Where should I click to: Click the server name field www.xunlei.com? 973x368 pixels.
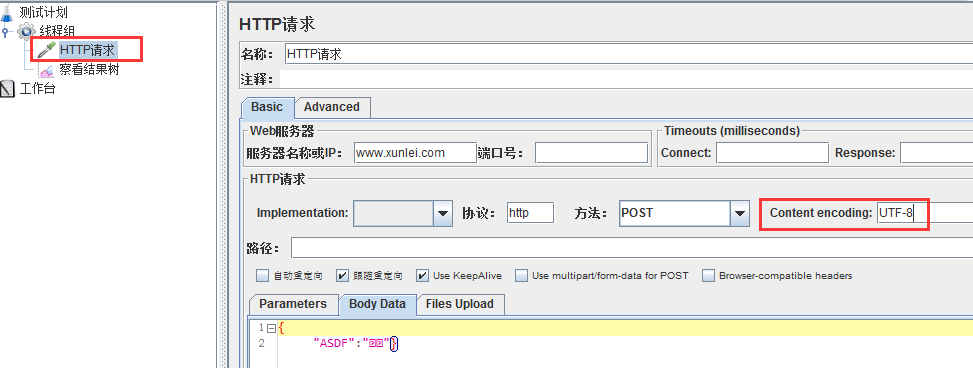(415, 153)
